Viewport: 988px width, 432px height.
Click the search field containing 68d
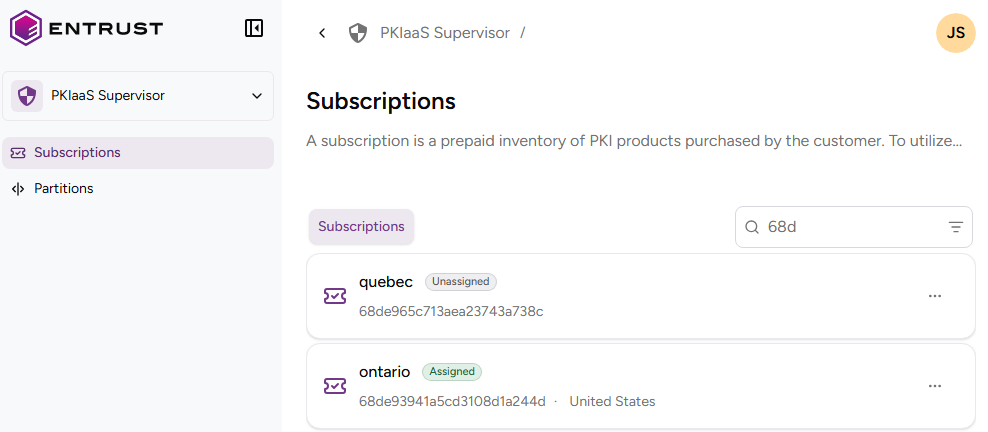[x=850, y=227]
